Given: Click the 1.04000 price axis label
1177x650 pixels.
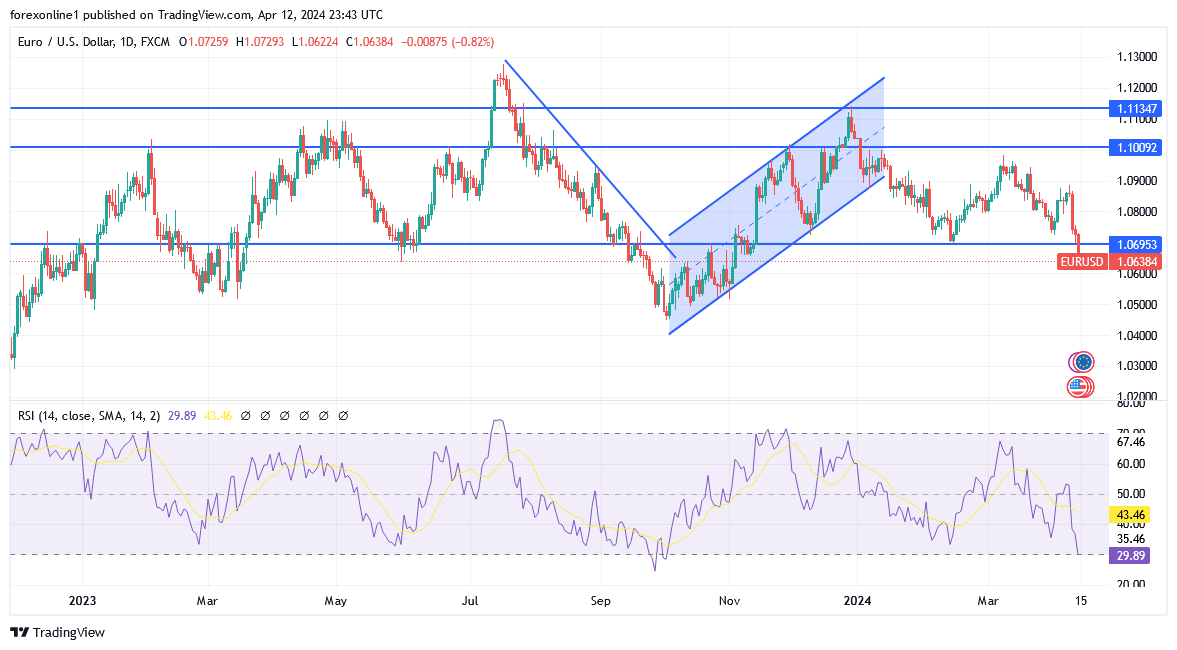Looking at the screenshot, I should click(x=1136, y=336).
